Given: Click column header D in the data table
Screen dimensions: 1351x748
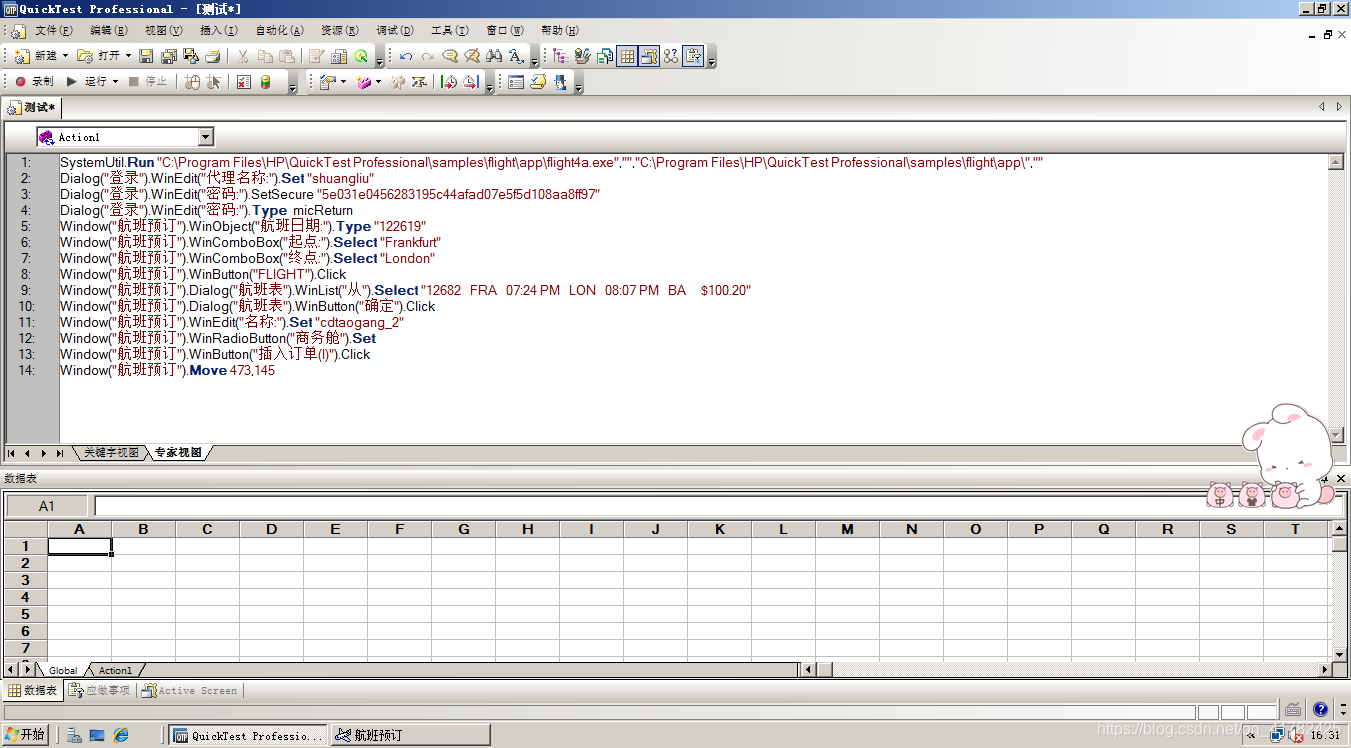Looking at the screenshot, I should (271, 529).
